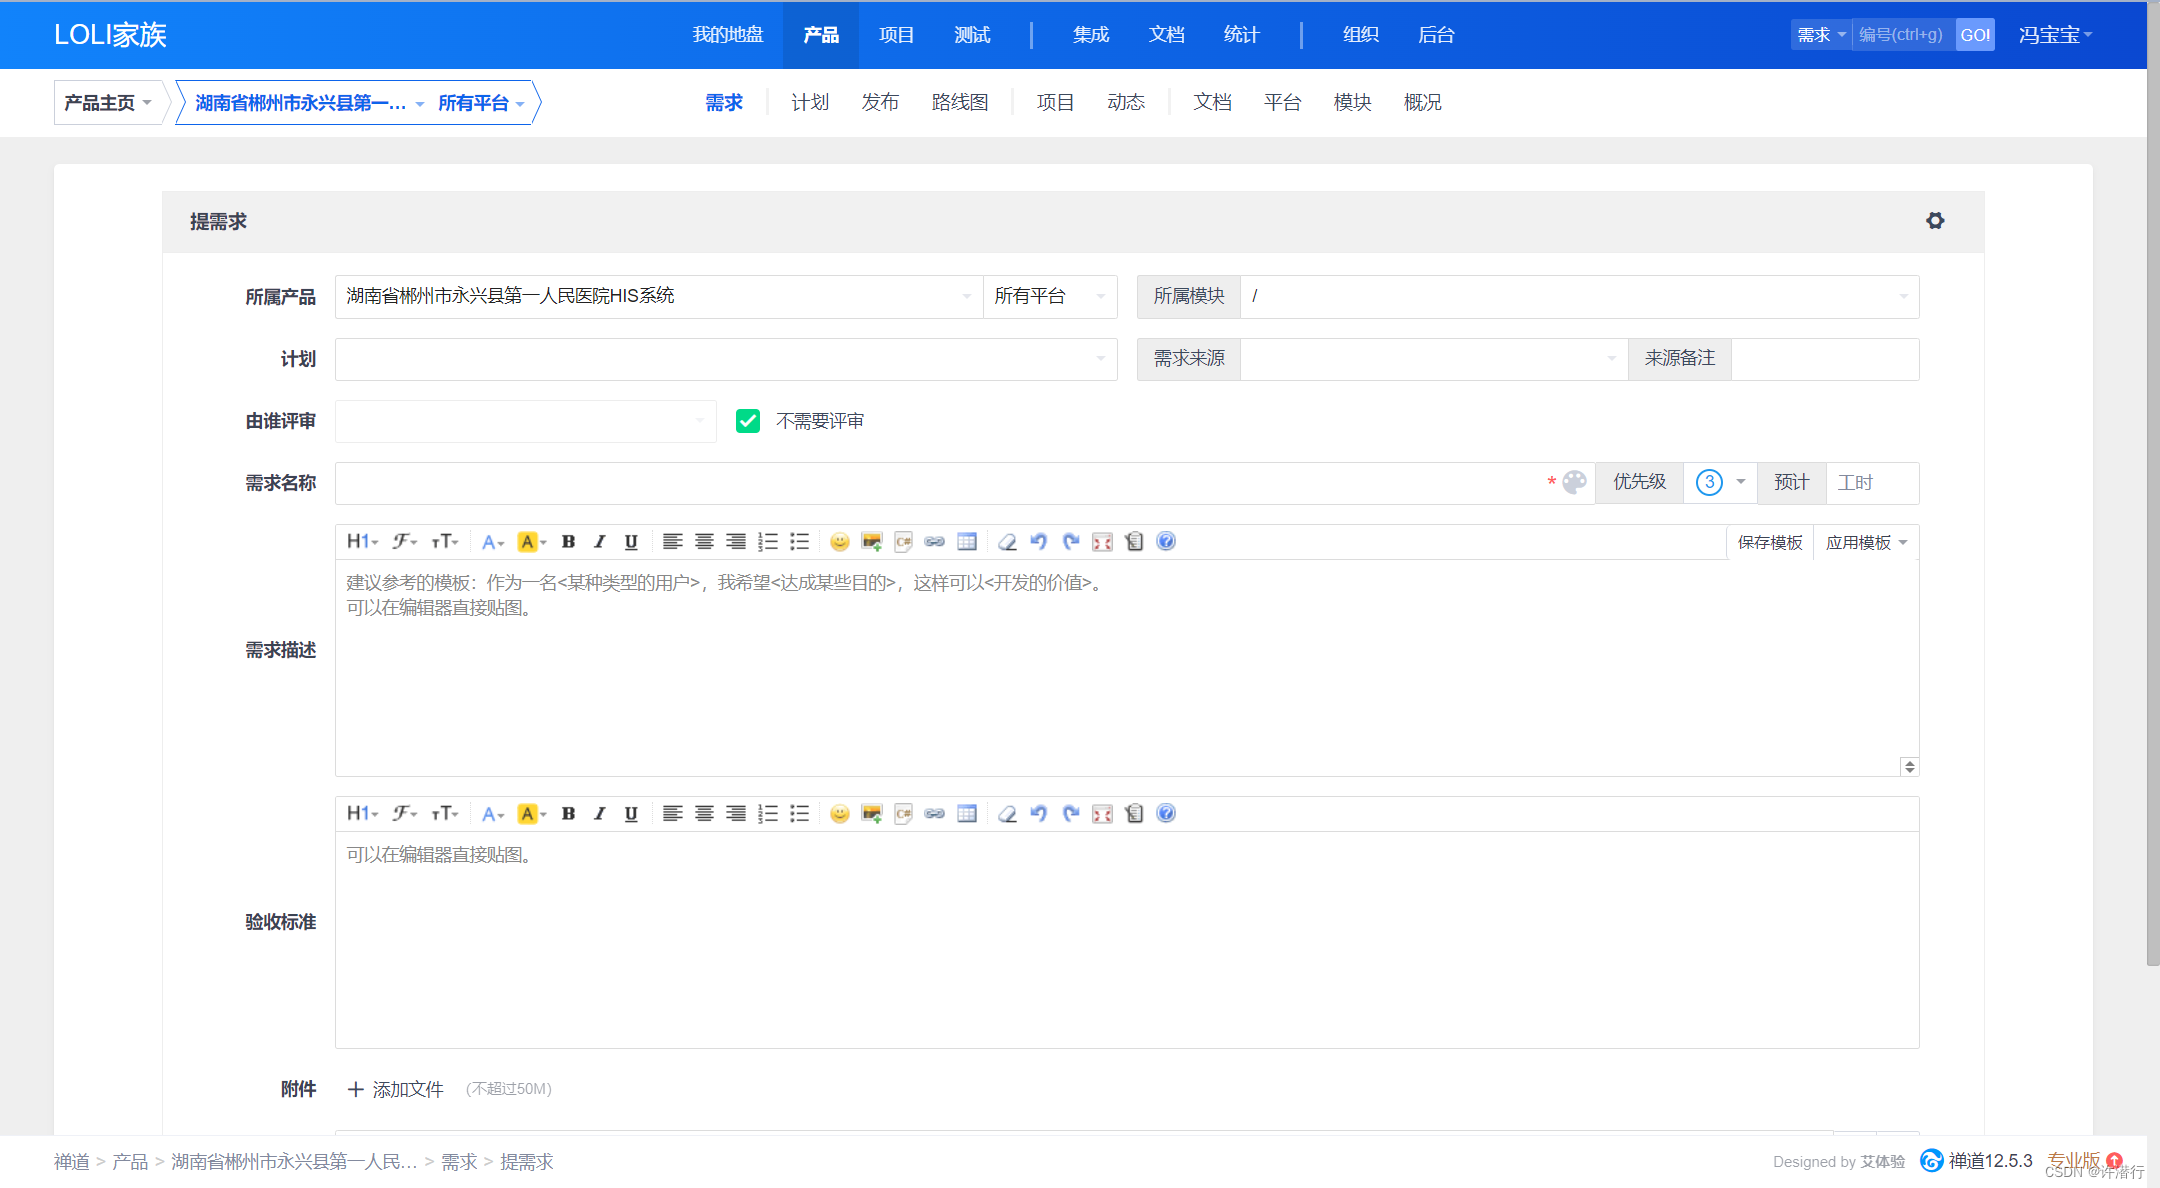Open the 所属产品 product dropdown
The image size is (2160, 1188).
pos(659,296)
